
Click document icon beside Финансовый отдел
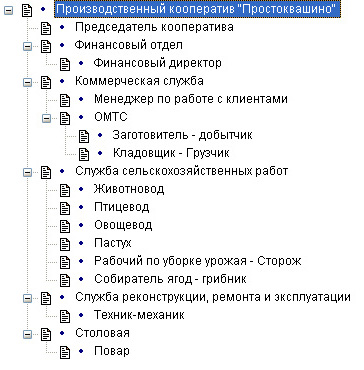(x=46, y=46)
